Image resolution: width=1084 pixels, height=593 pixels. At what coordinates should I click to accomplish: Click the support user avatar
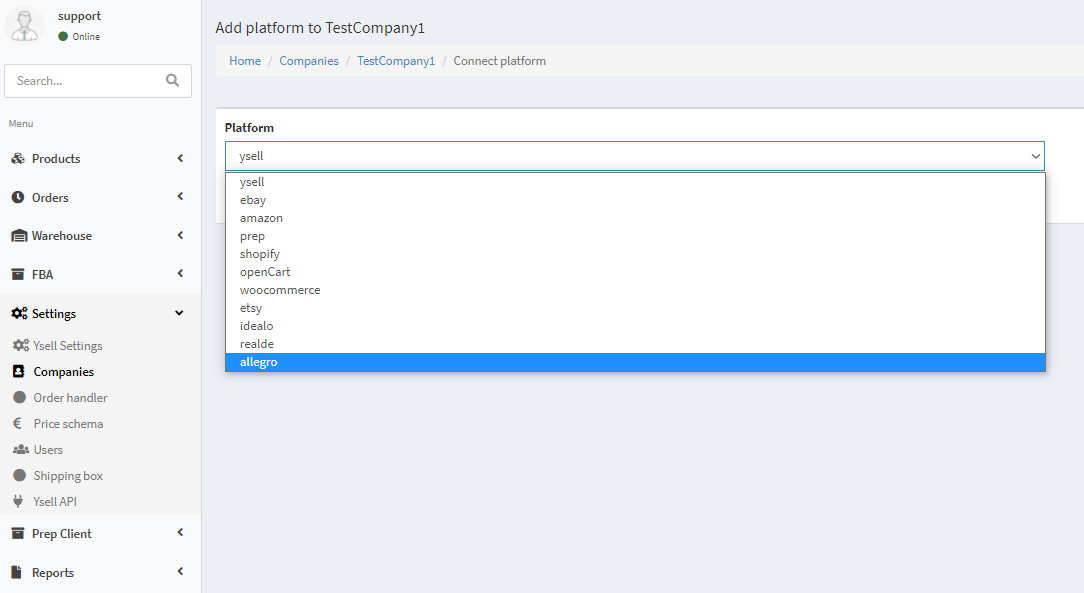point(26,25)
